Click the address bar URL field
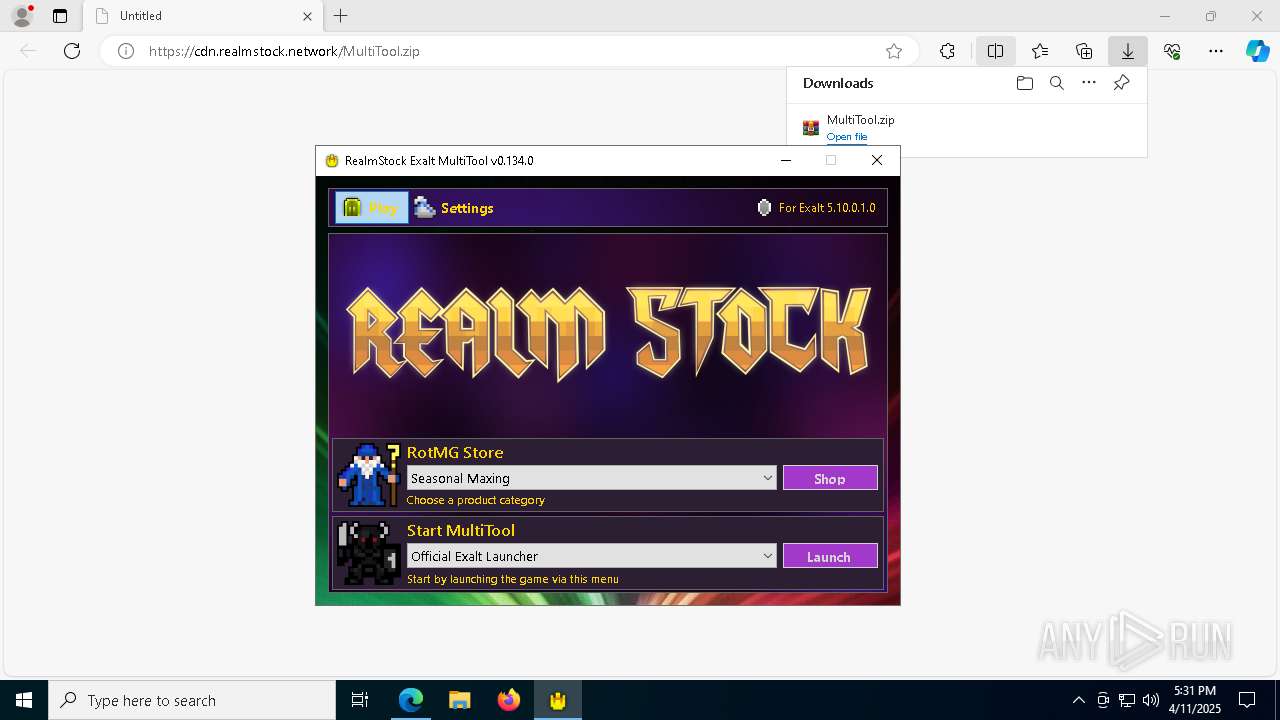Screen dimensions: 1280x720 pyautogui.click(x=510, y=51)
